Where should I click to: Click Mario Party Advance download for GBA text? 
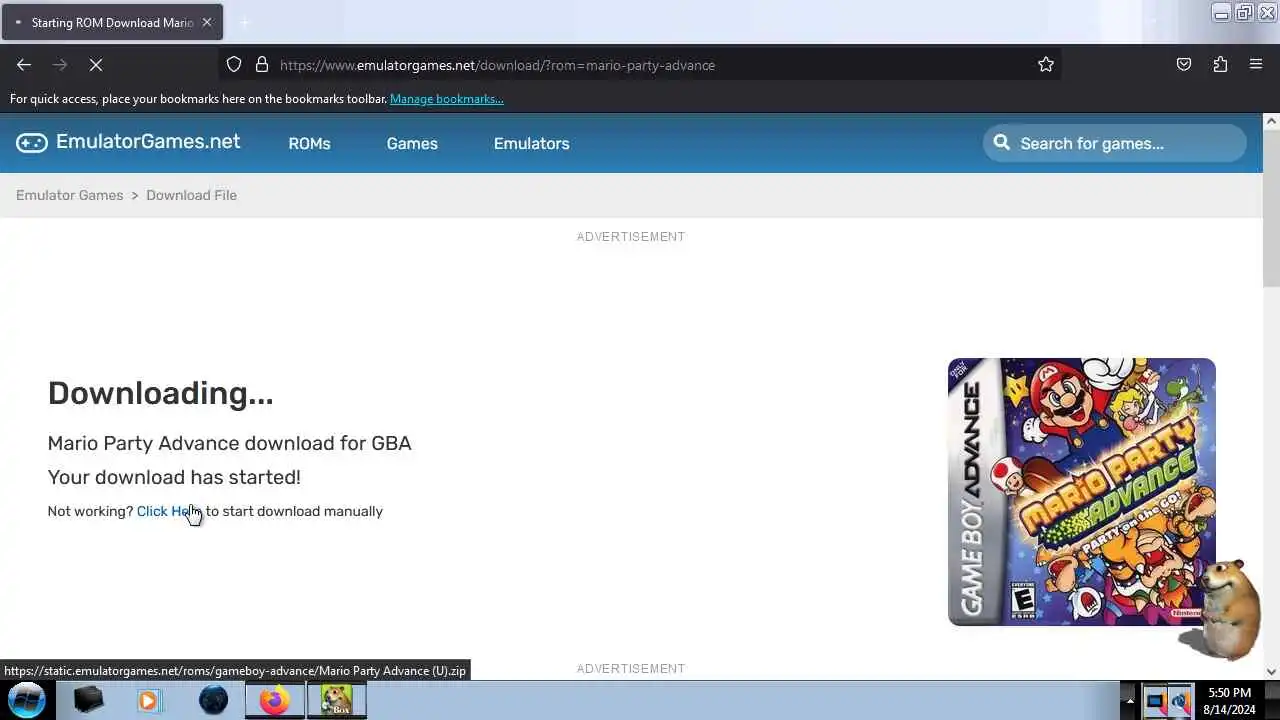[x=229, y=443]
